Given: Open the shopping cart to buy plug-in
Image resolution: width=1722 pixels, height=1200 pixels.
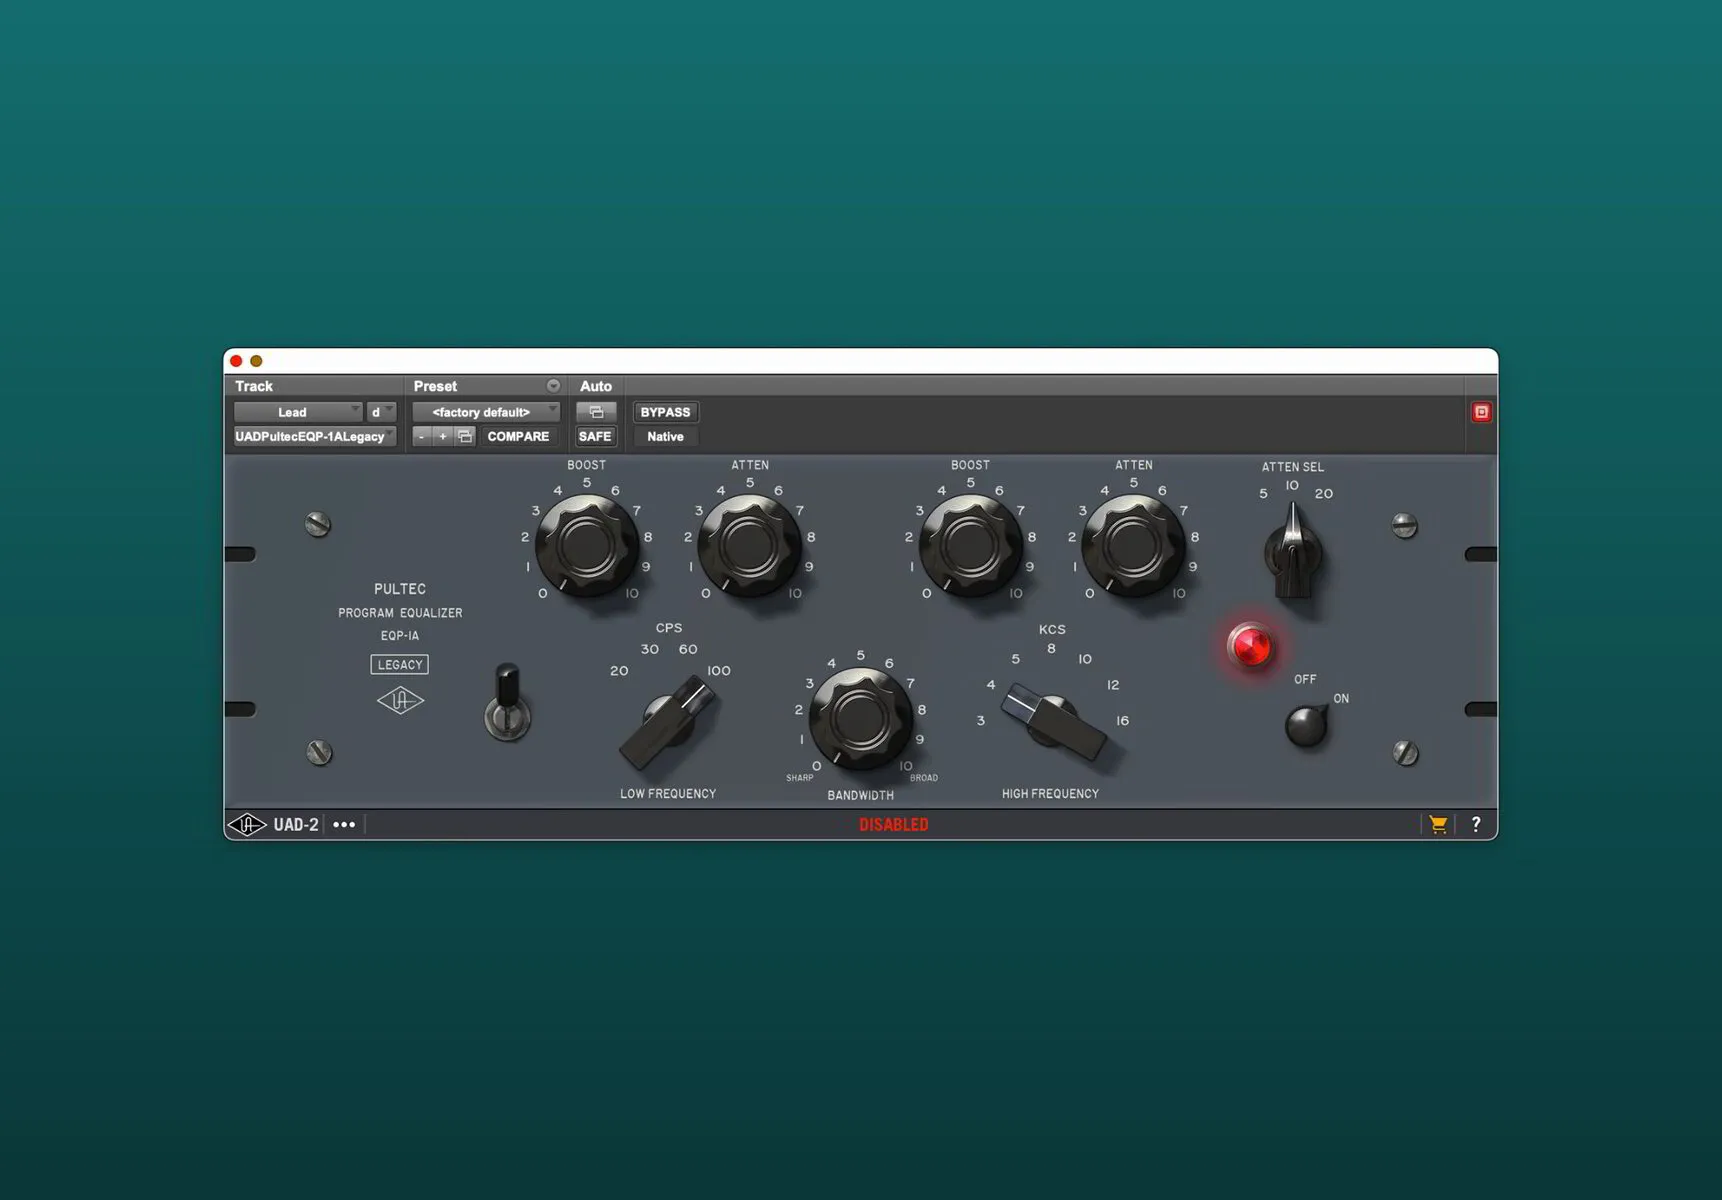Looking at the screenshot, I should click(x=1438, y=824).
